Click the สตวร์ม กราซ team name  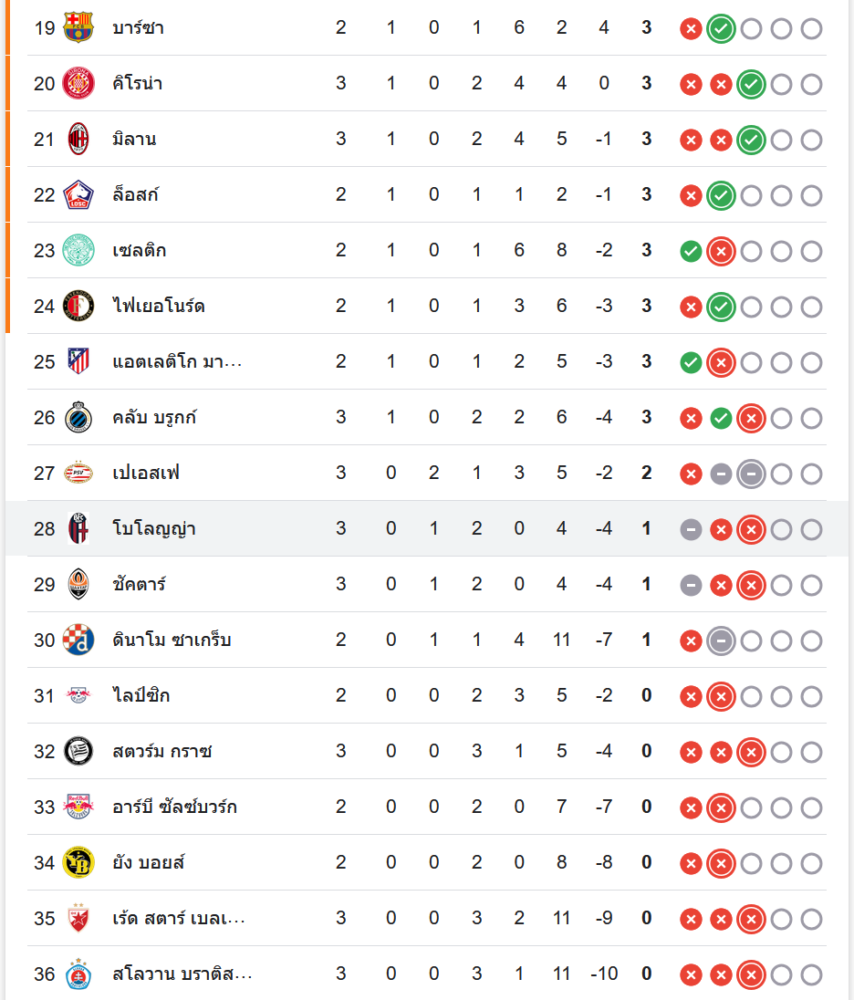[x=162, y=751]
